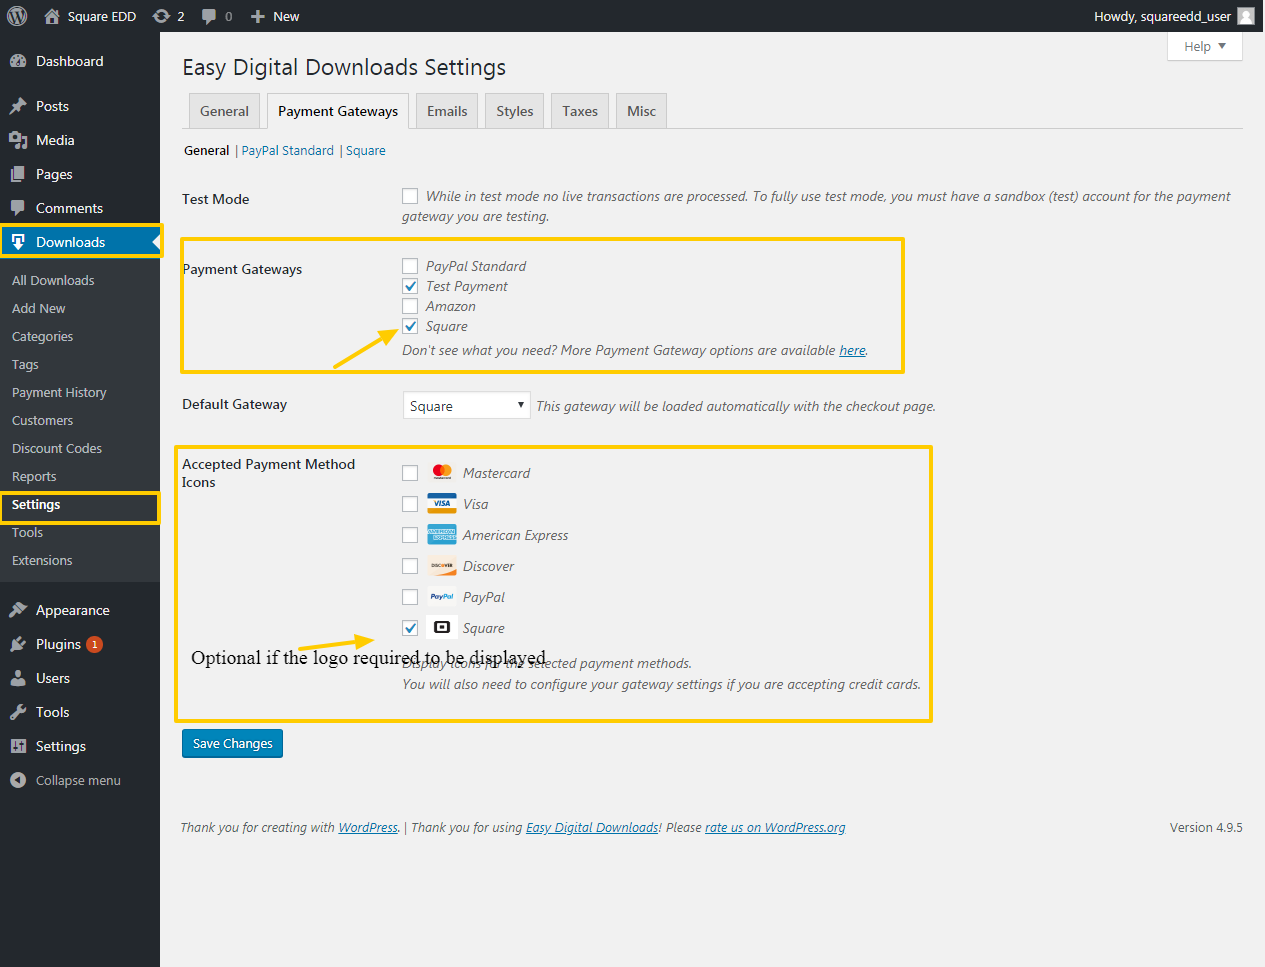Open the Square sub-section link
The image size is (1265, 967).
[366, 150]
